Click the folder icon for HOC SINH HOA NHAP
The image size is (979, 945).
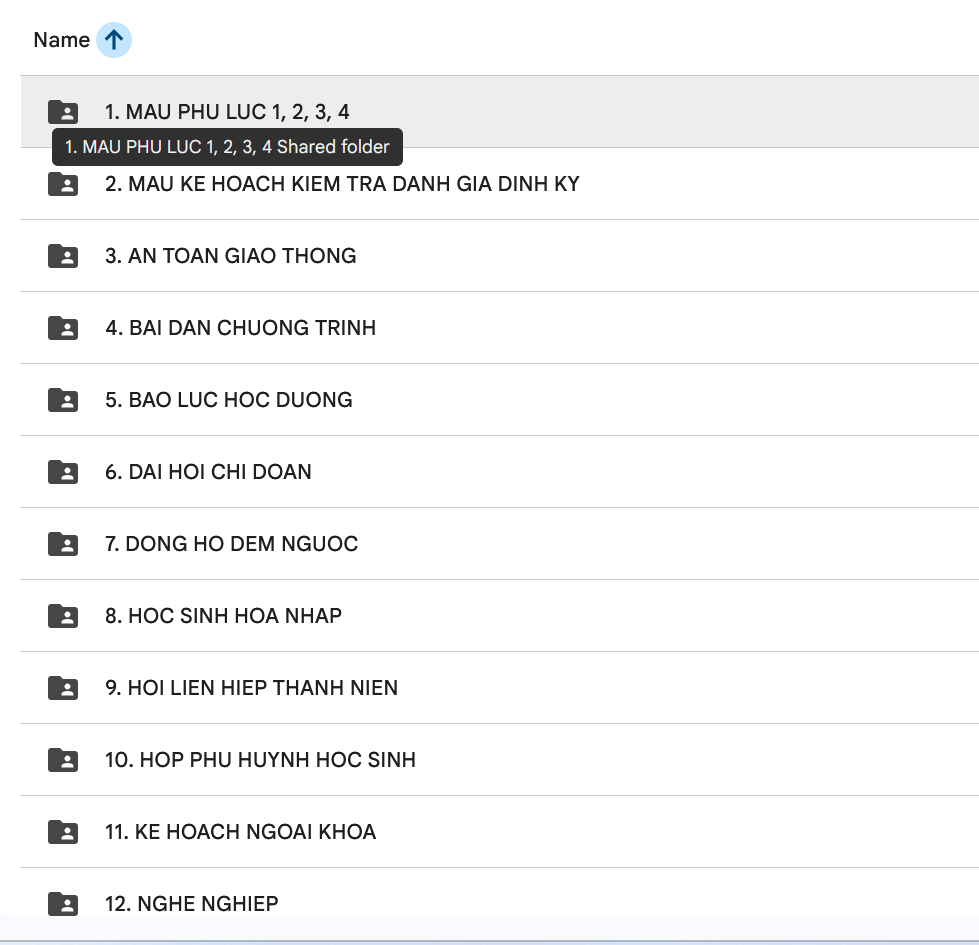pyautogui.click(x=63, y=616)
